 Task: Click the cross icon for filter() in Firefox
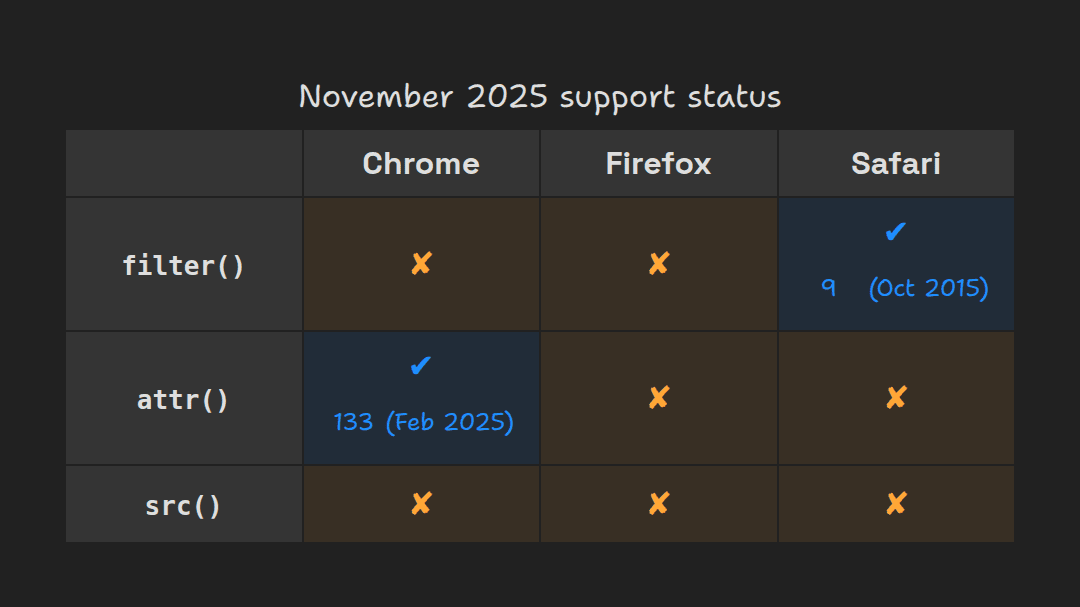(x=658, y=264)
